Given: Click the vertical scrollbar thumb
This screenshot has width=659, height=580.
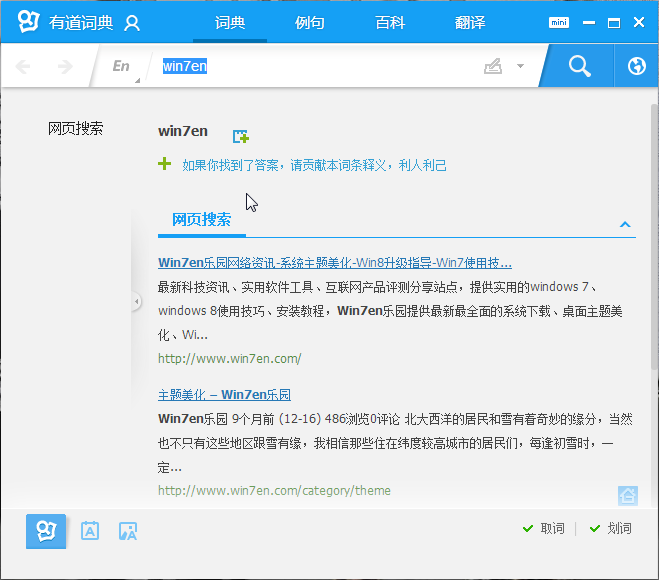Looking at the screenshot, I should coord(654,237).
